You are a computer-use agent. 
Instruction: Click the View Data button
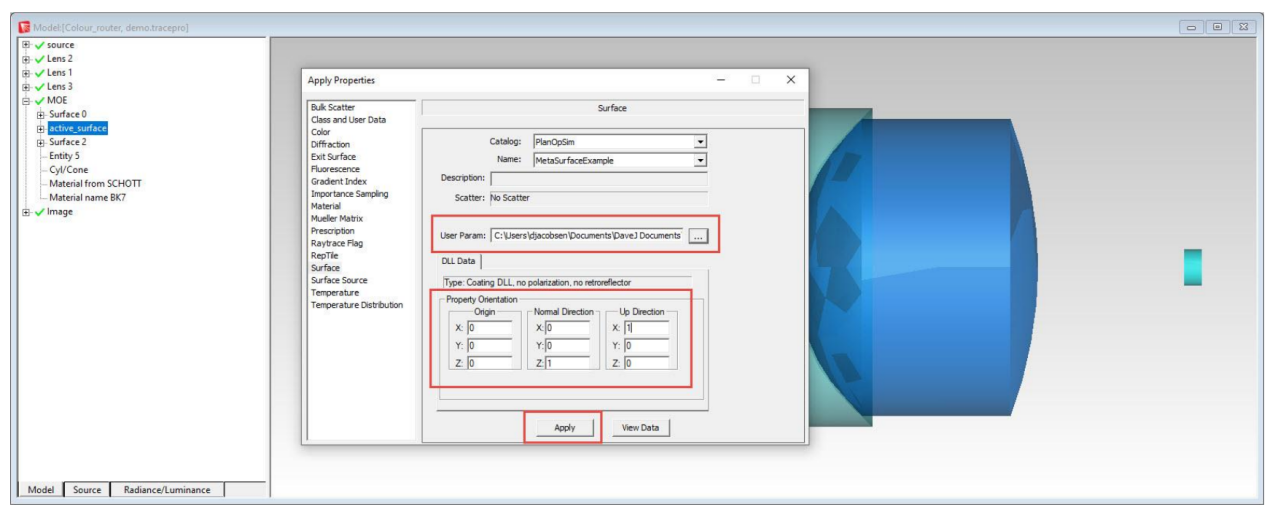click(x=641, y=428)
